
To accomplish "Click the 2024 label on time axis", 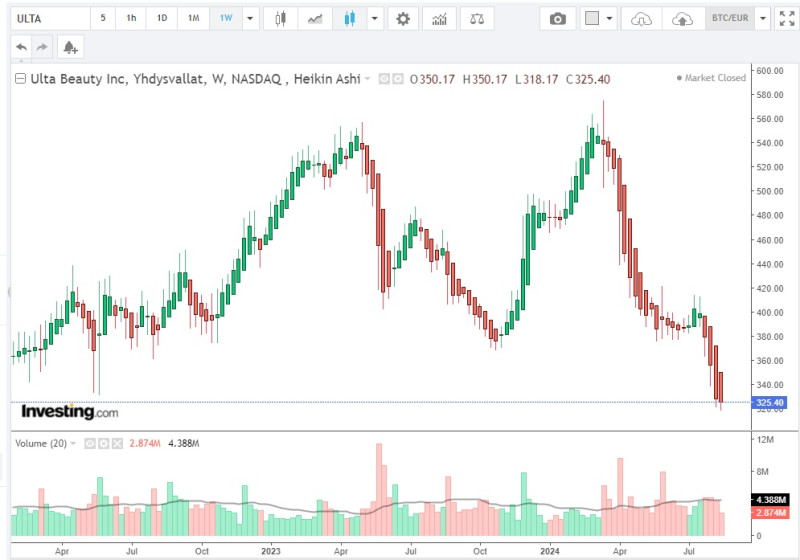I will [549, 551].
